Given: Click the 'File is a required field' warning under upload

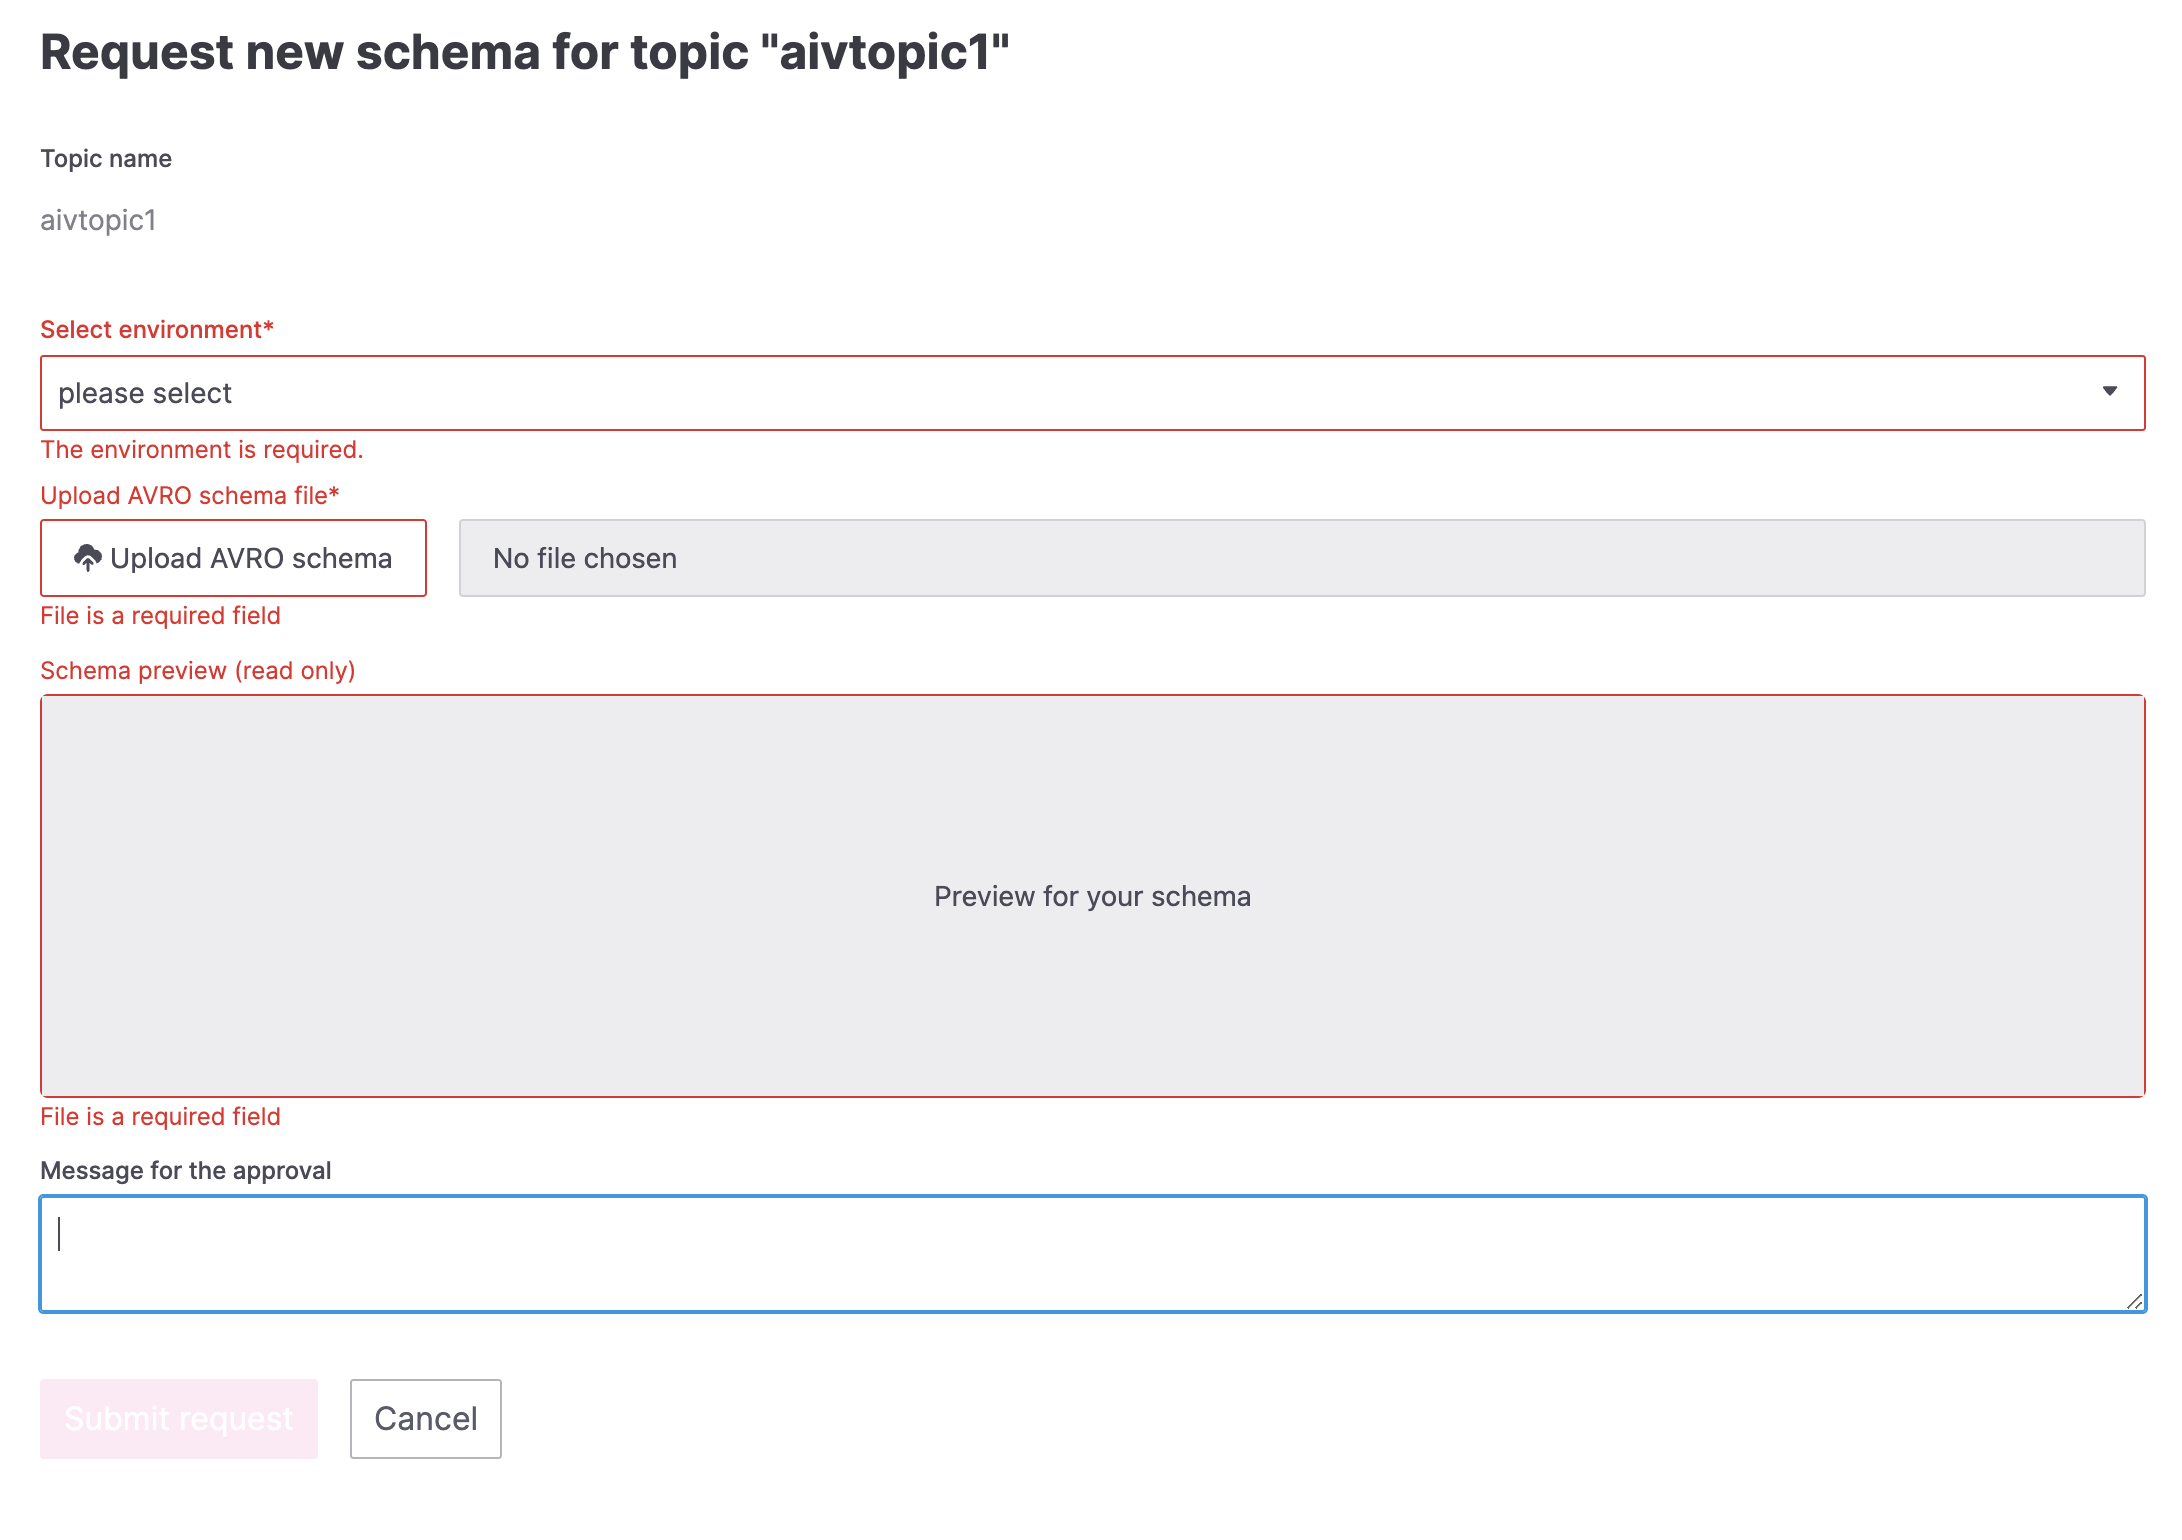Looking at the screenshot, I should coord(160,615).
